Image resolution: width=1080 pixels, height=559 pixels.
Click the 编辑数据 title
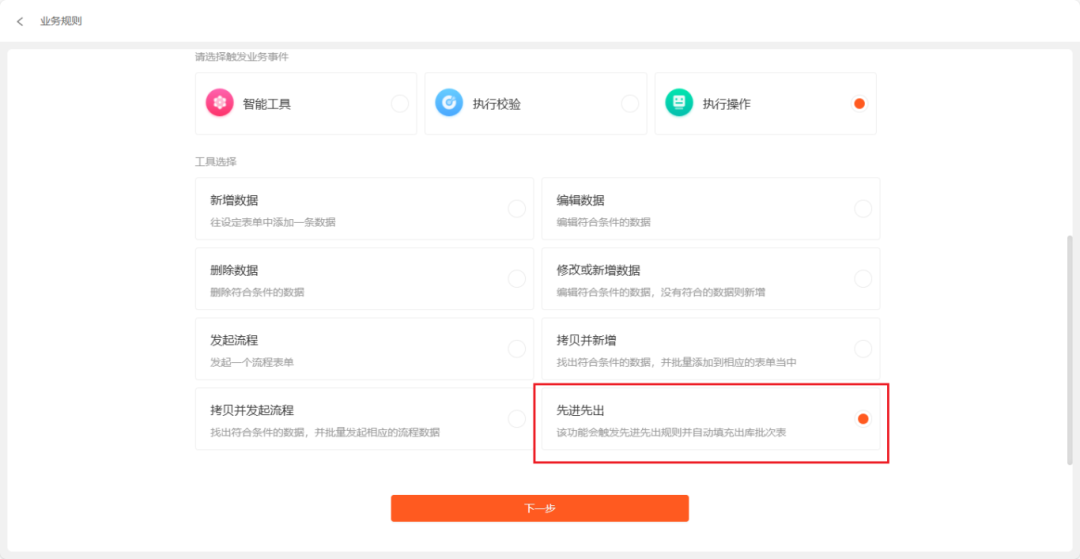pos(581,200)
